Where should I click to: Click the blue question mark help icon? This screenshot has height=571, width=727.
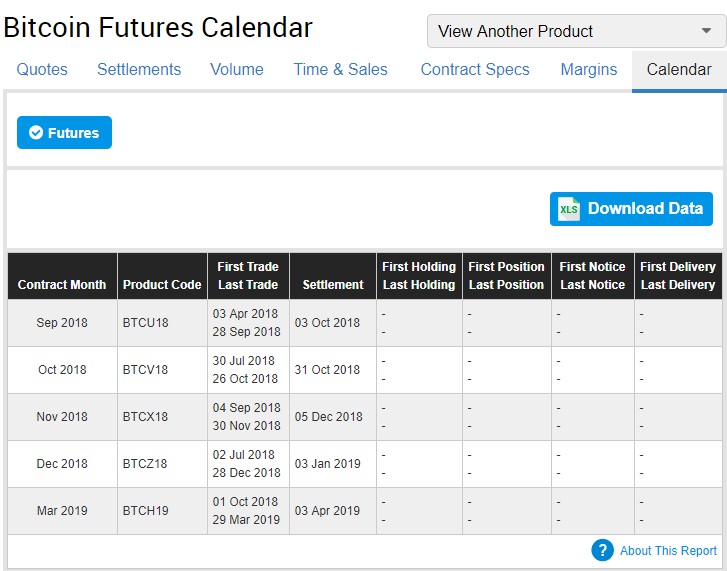click(602, 551)
